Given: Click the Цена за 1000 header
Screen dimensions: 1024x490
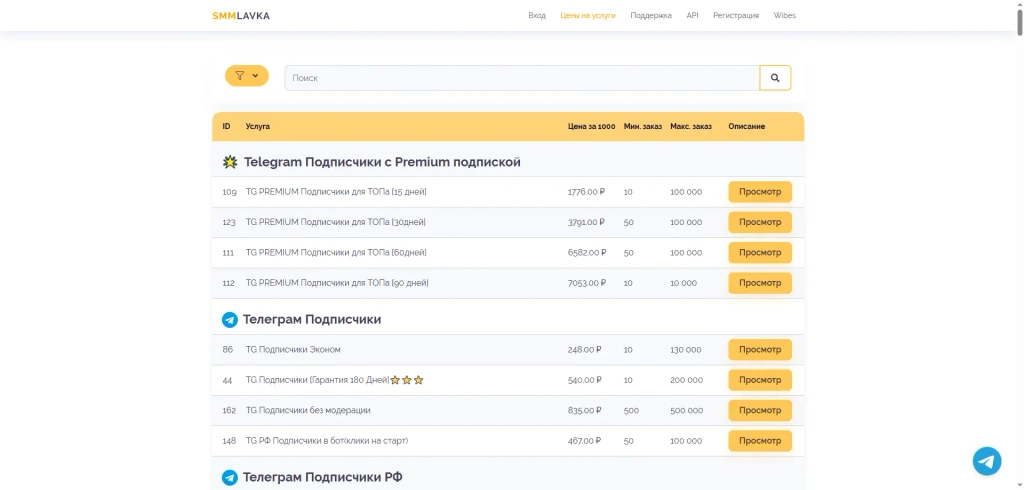Looking at the screenshot, I should click(592, 127).
